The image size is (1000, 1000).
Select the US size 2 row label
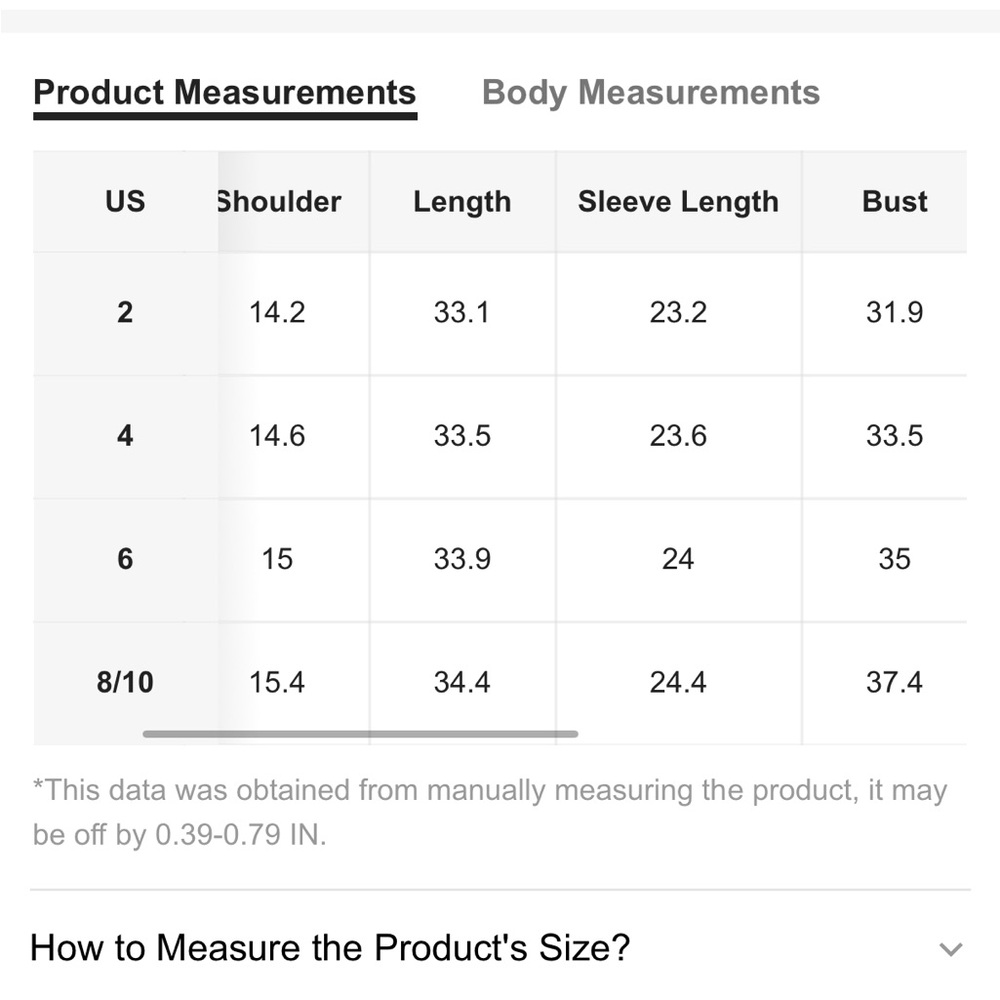point(125,313)
